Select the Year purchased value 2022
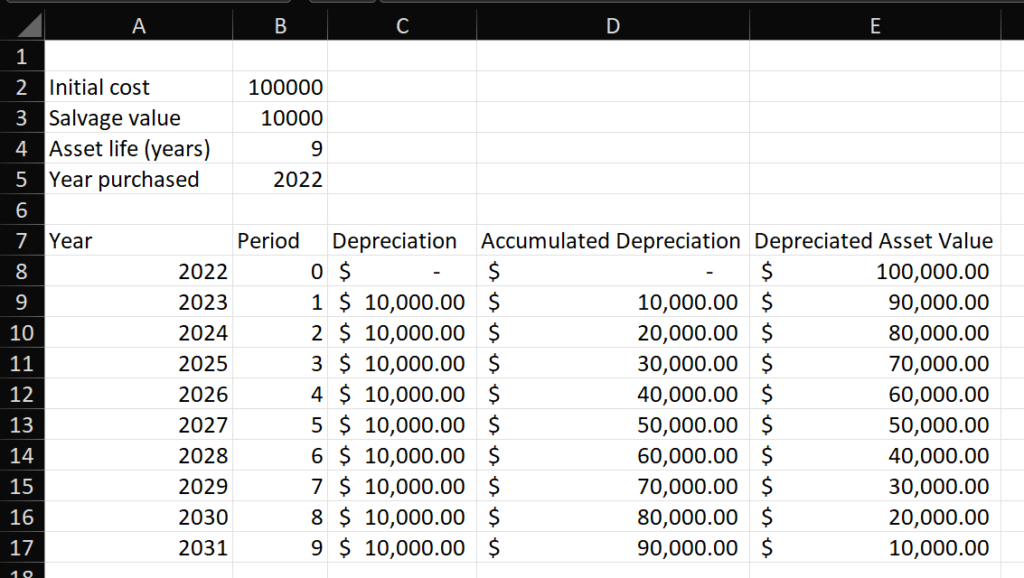1024x578 pixels. pyautogui.click(x=280, y=179)
